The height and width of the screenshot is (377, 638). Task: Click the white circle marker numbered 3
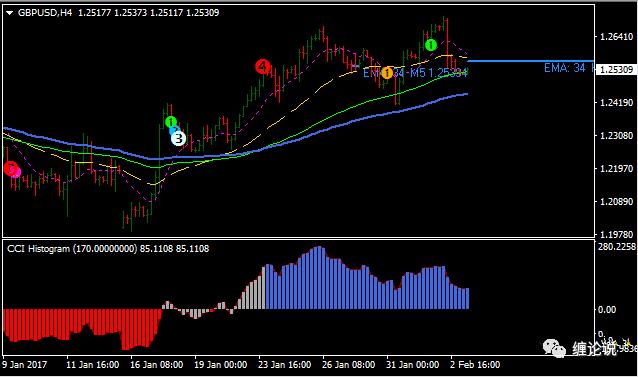click(178, 138)
